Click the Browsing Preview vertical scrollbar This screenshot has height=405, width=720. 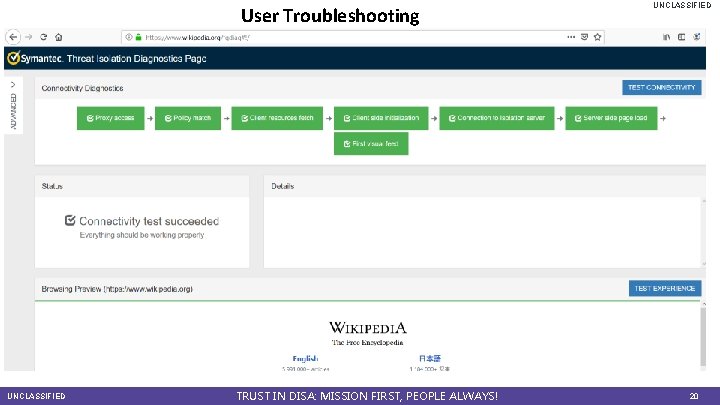(x=703, y=335)
